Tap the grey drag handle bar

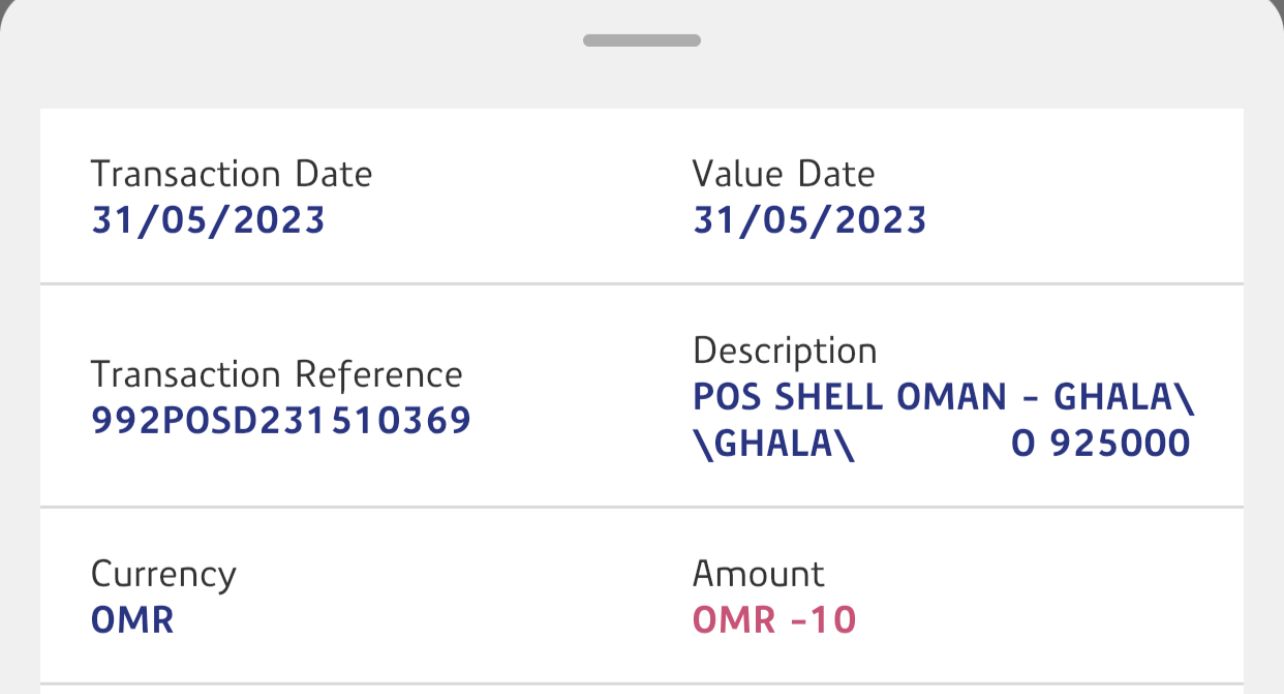point(642,41)
